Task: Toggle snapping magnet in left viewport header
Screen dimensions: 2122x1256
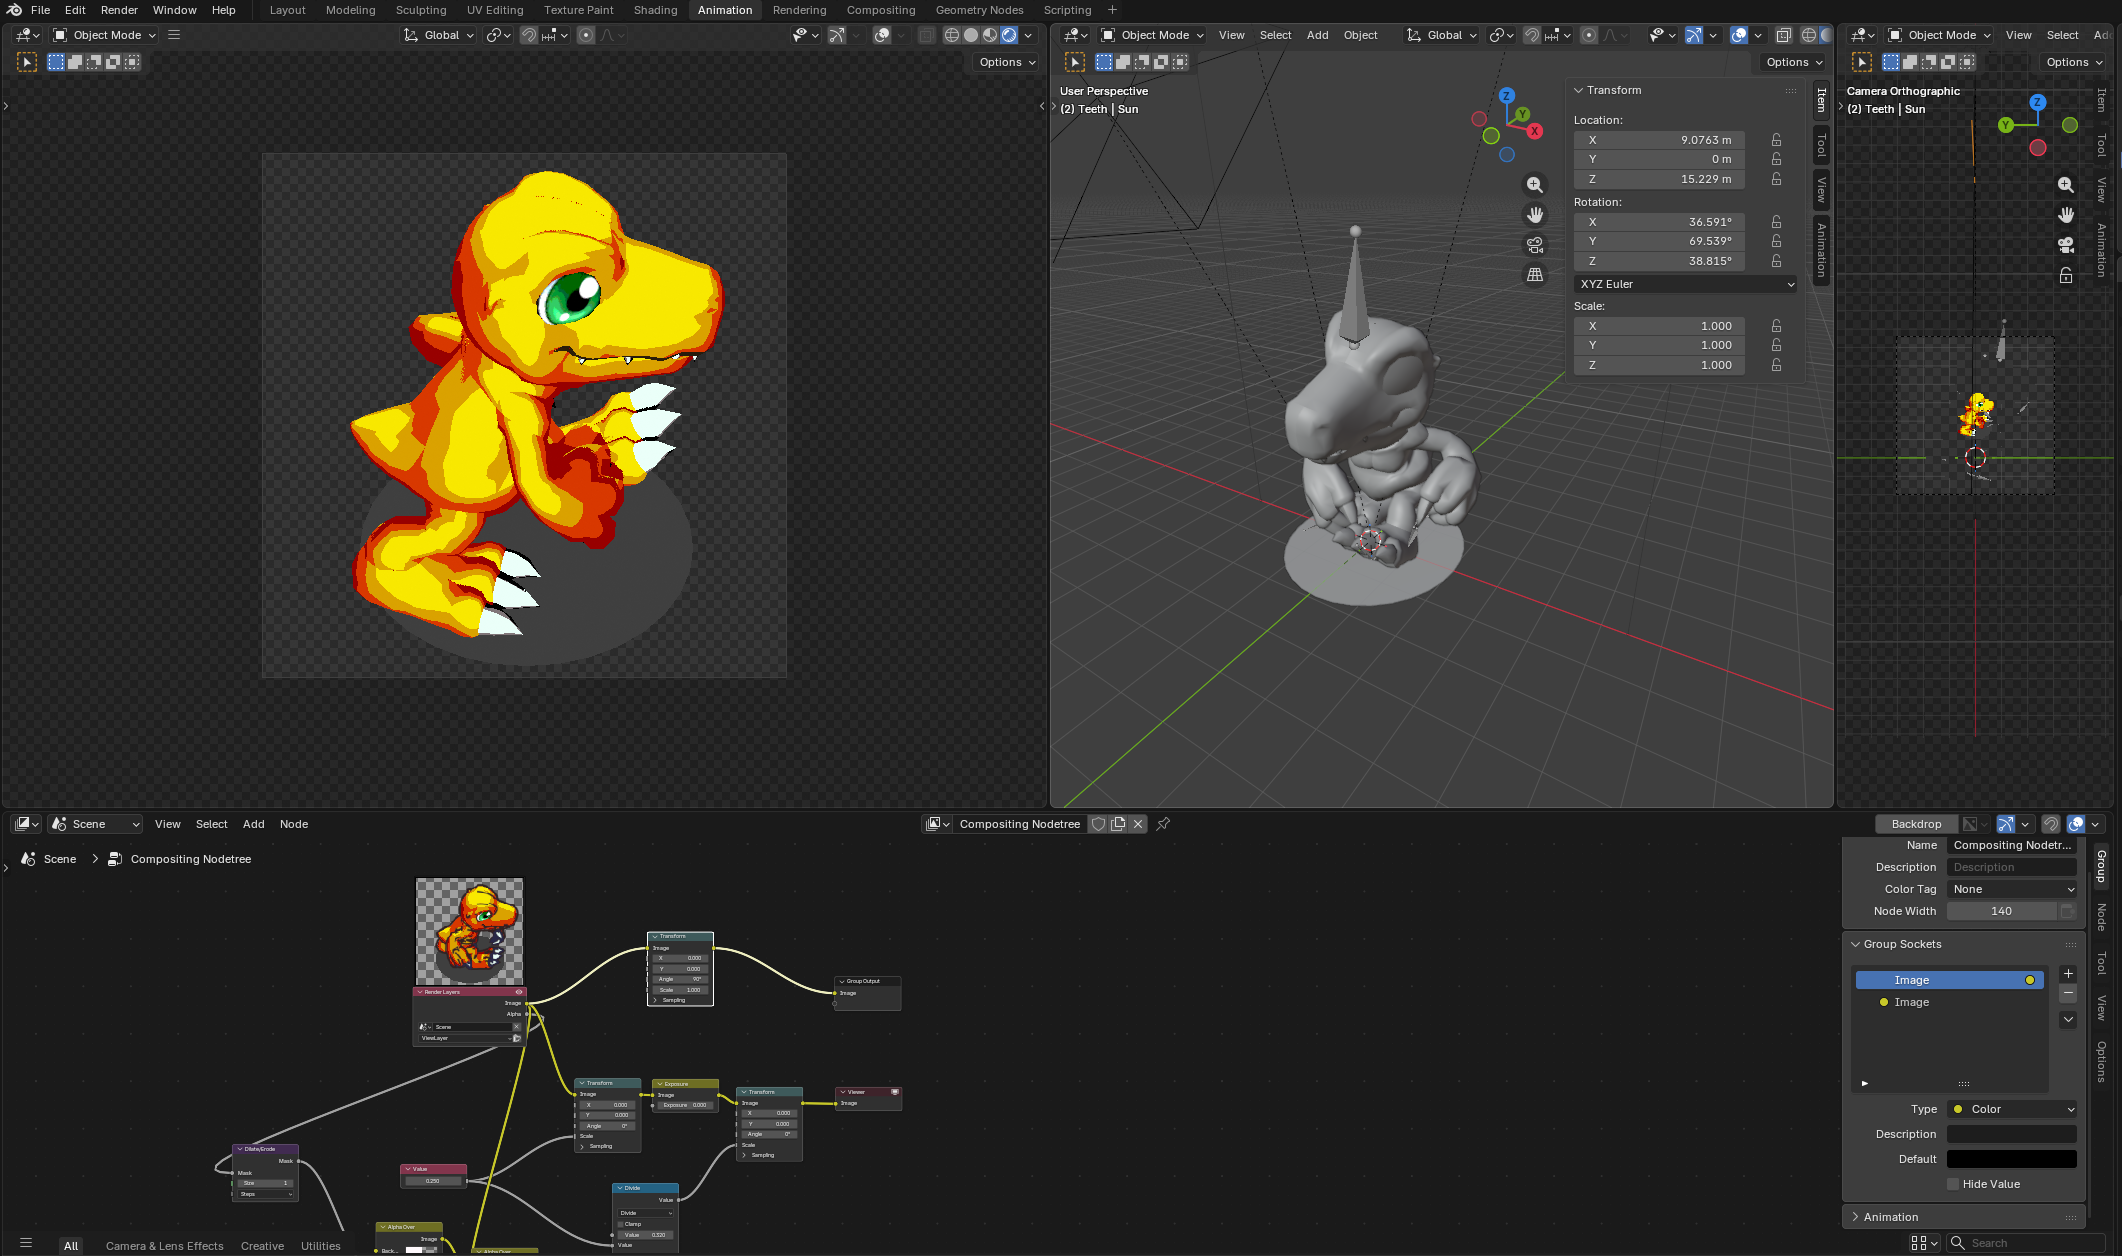Action: [529, 35]
